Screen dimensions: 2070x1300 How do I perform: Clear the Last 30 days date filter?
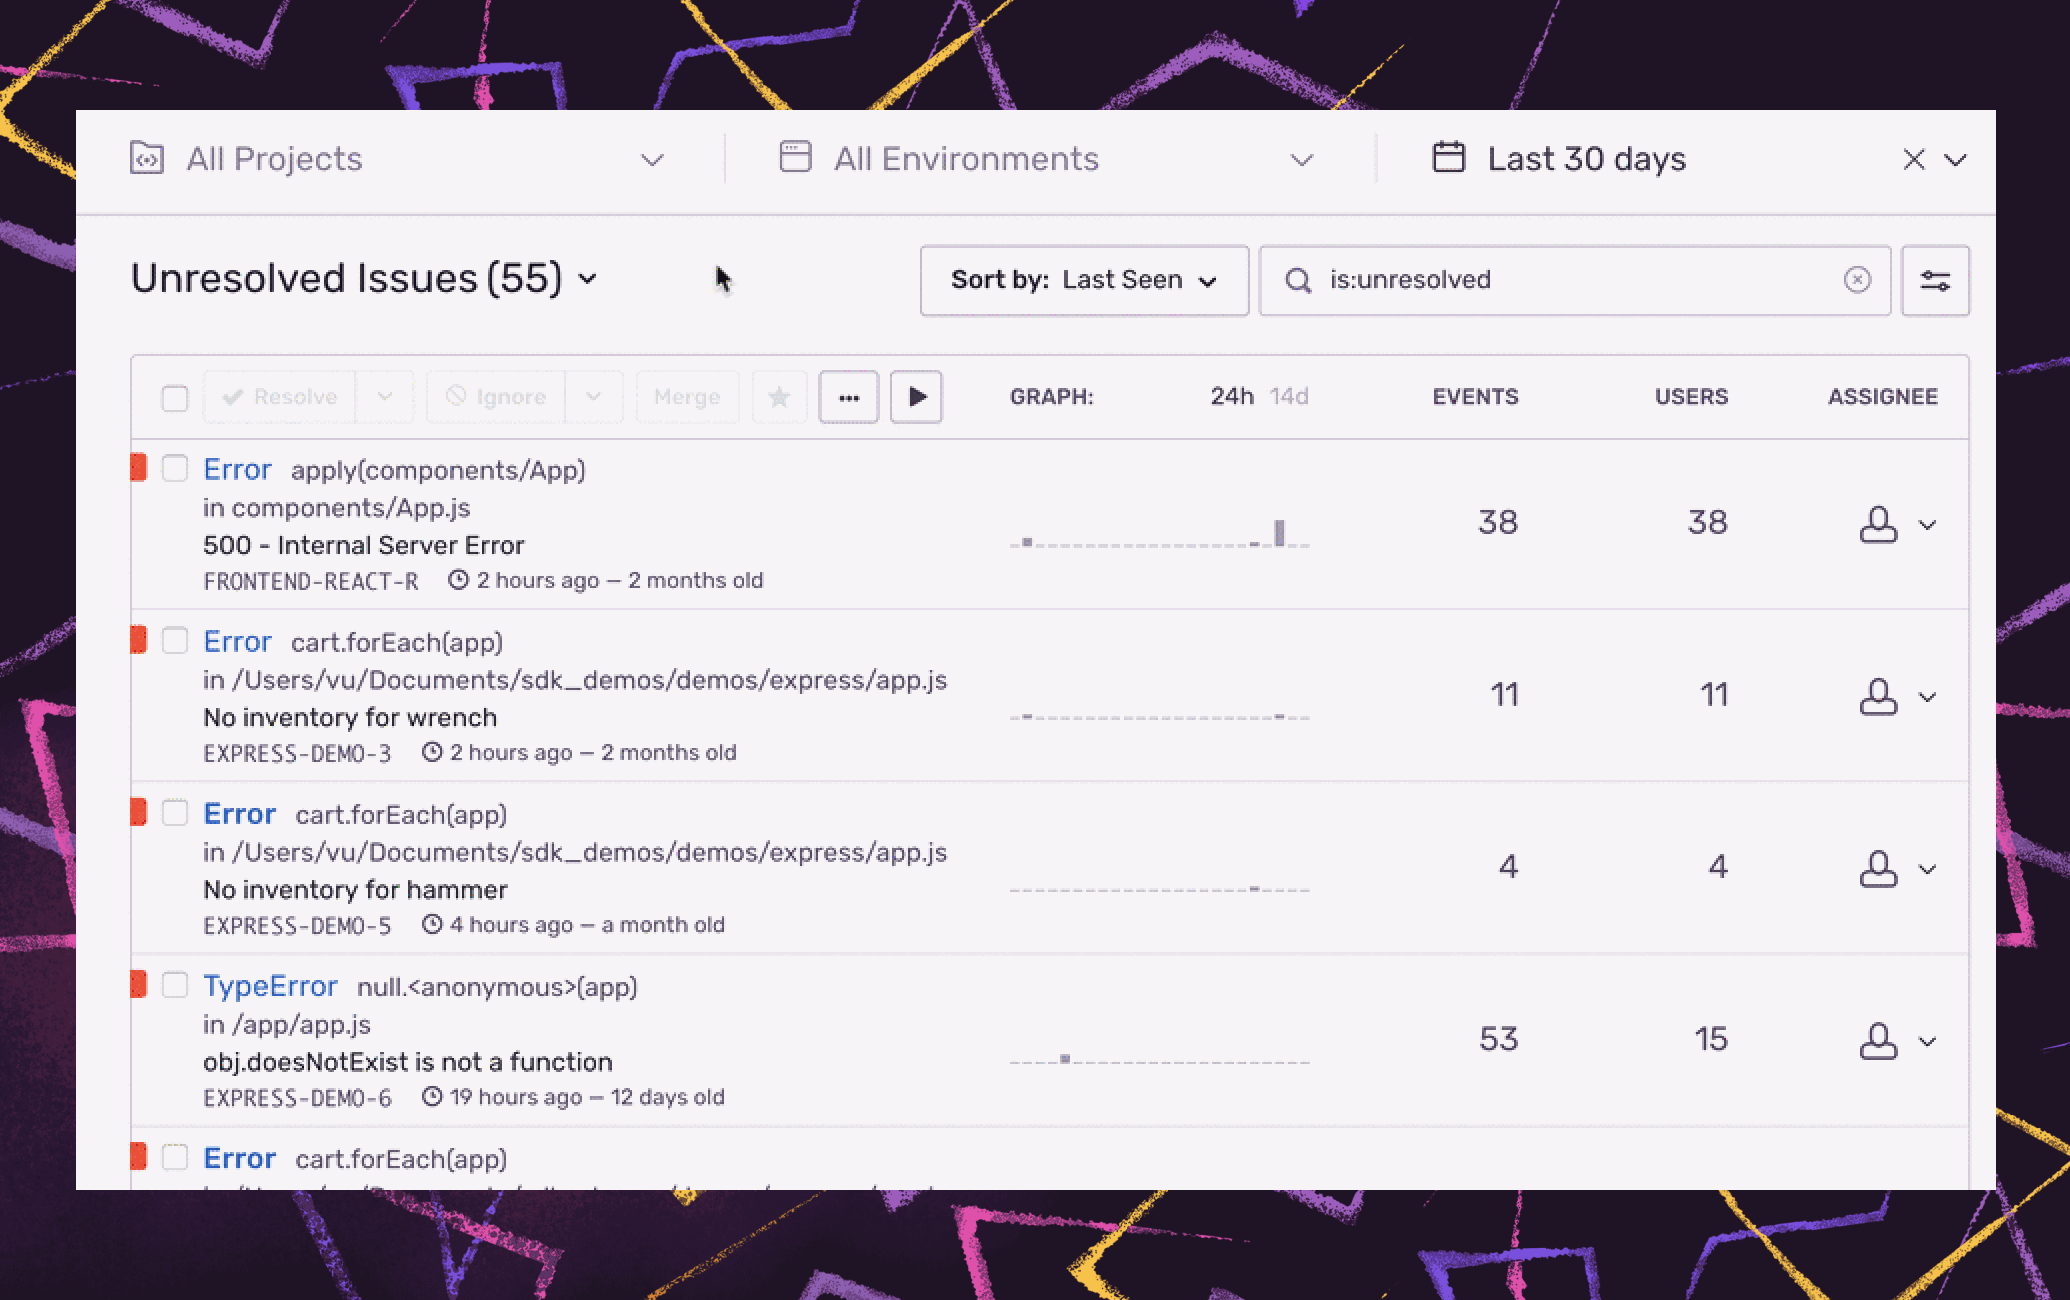click(x=1913, y=160)
